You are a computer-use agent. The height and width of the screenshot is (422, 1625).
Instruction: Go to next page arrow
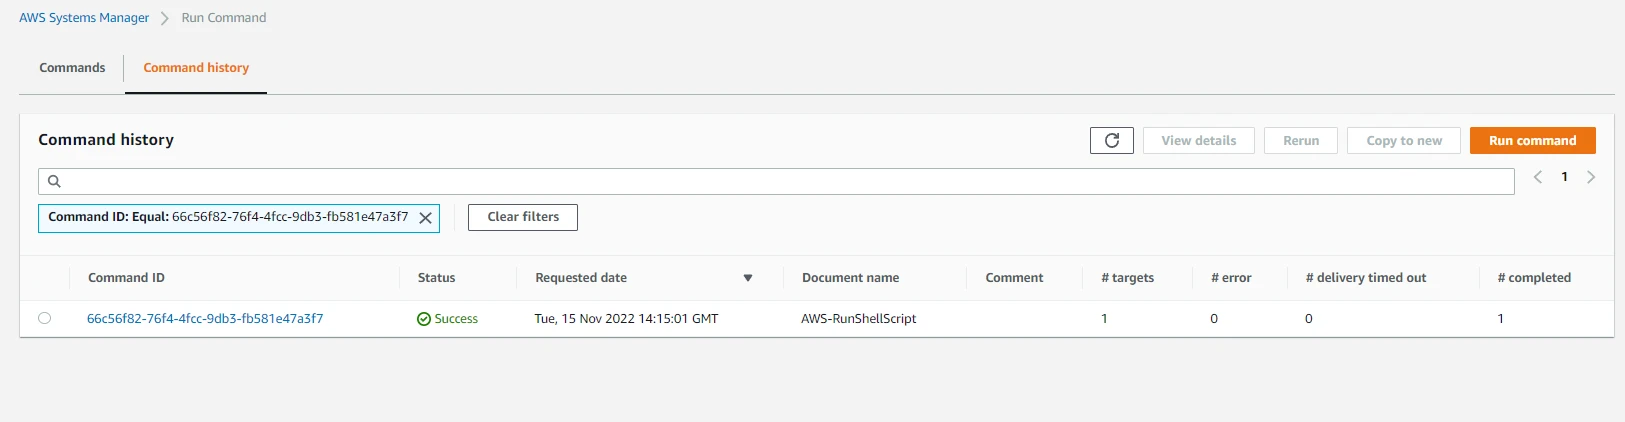click(1591, 177)
